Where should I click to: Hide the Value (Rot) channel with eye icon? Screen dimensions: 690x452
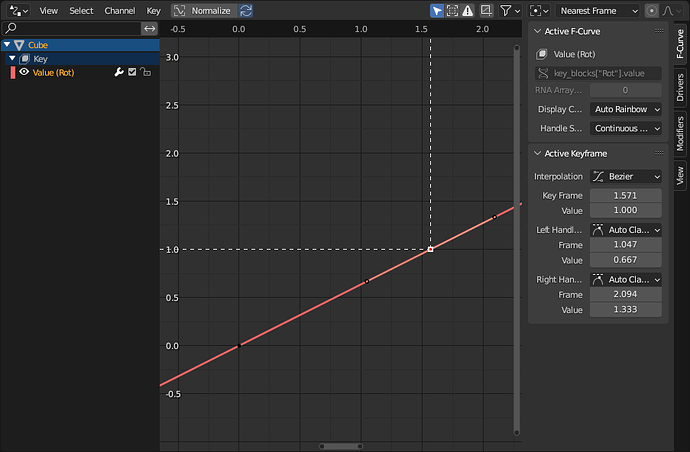pyautogui.click(x=24, y=72)
